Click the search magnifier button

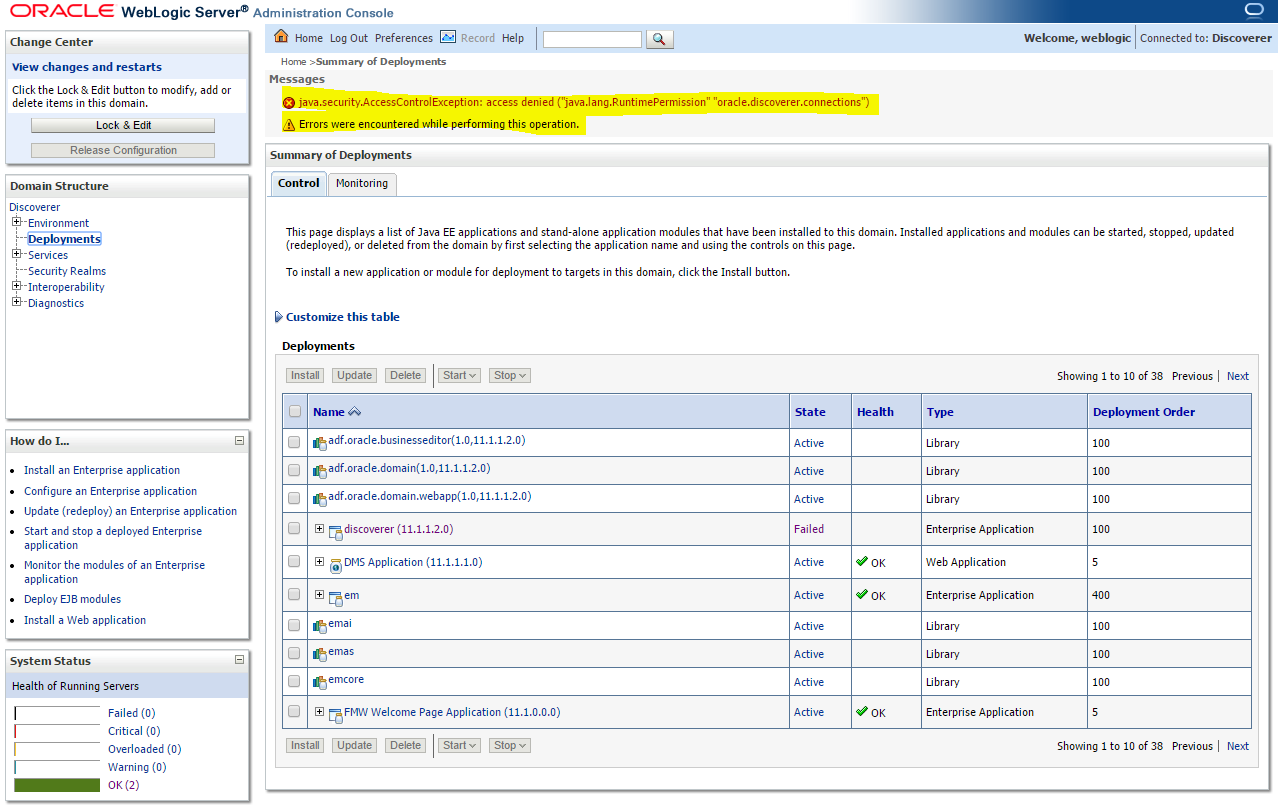[659, 39]
